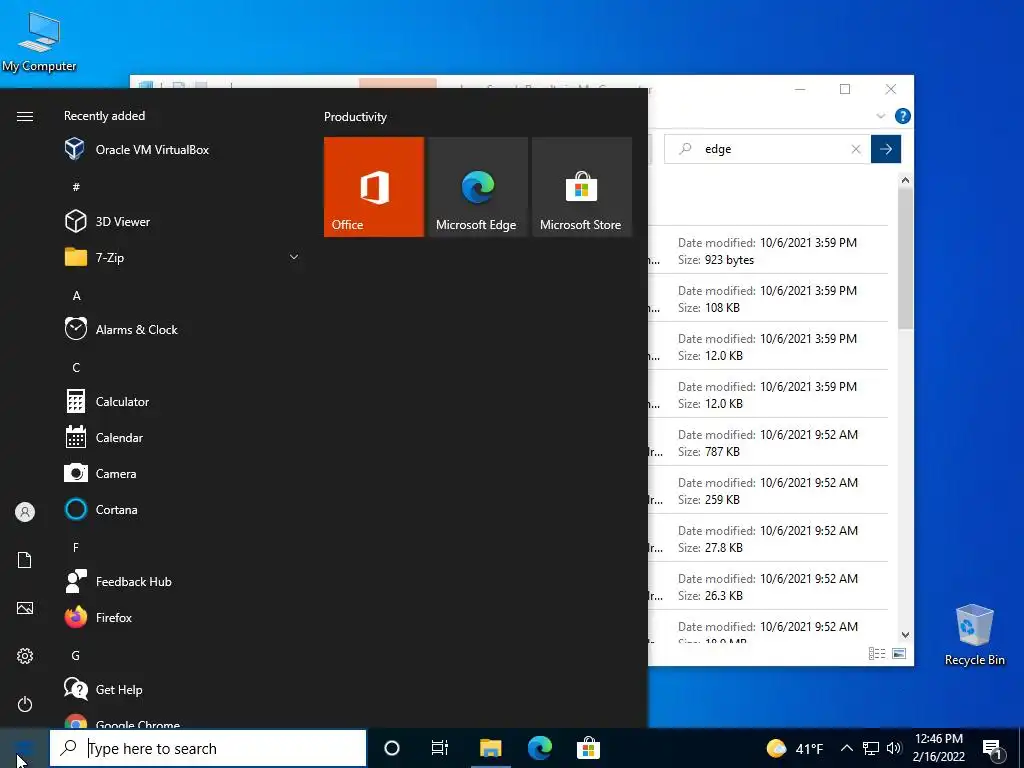Screen dimensions: 1024x768
Task: Run the Explorer search arrow button
Action: point(886,149)
